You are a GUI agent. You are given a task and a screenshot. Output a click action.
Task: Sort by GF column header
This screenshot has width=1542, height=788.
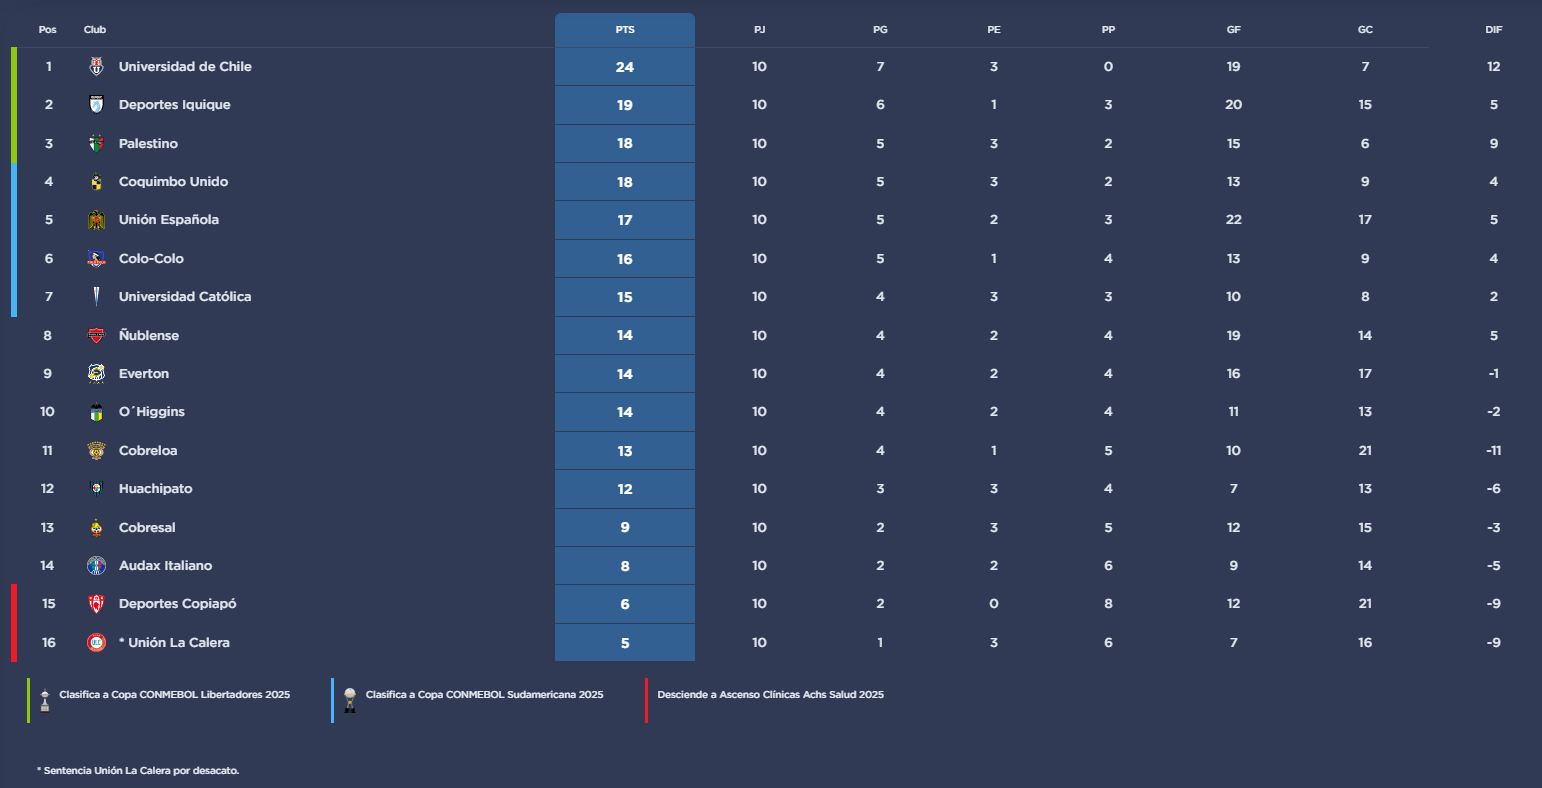(1234, 30)
